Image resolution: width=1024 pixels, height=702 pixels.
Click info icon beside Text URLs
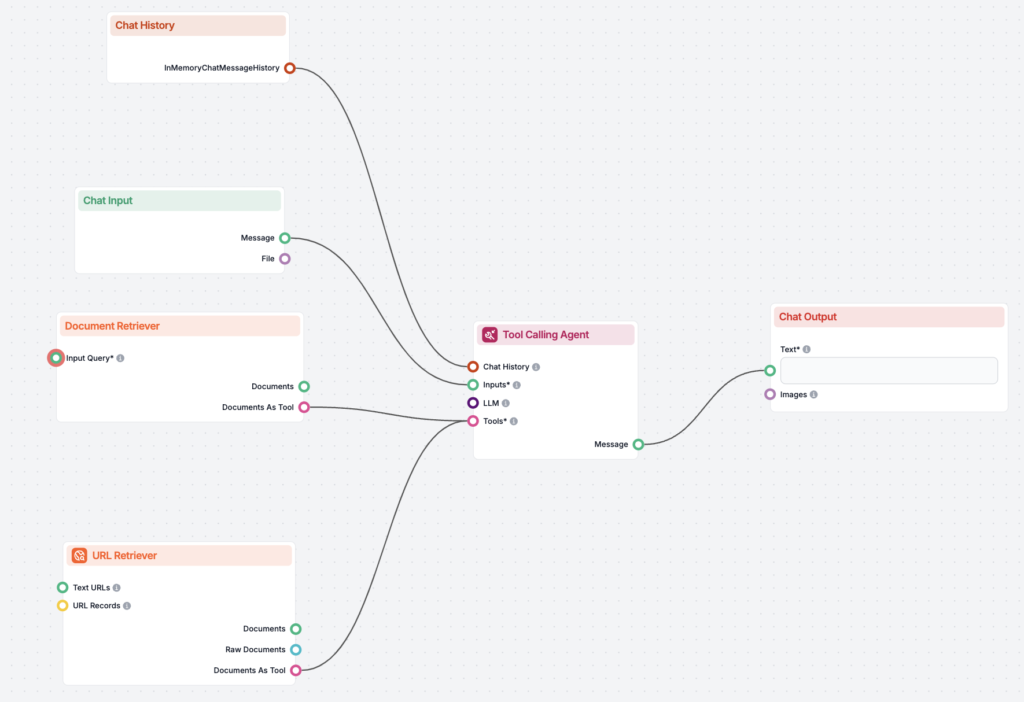[x=117, y=588]
